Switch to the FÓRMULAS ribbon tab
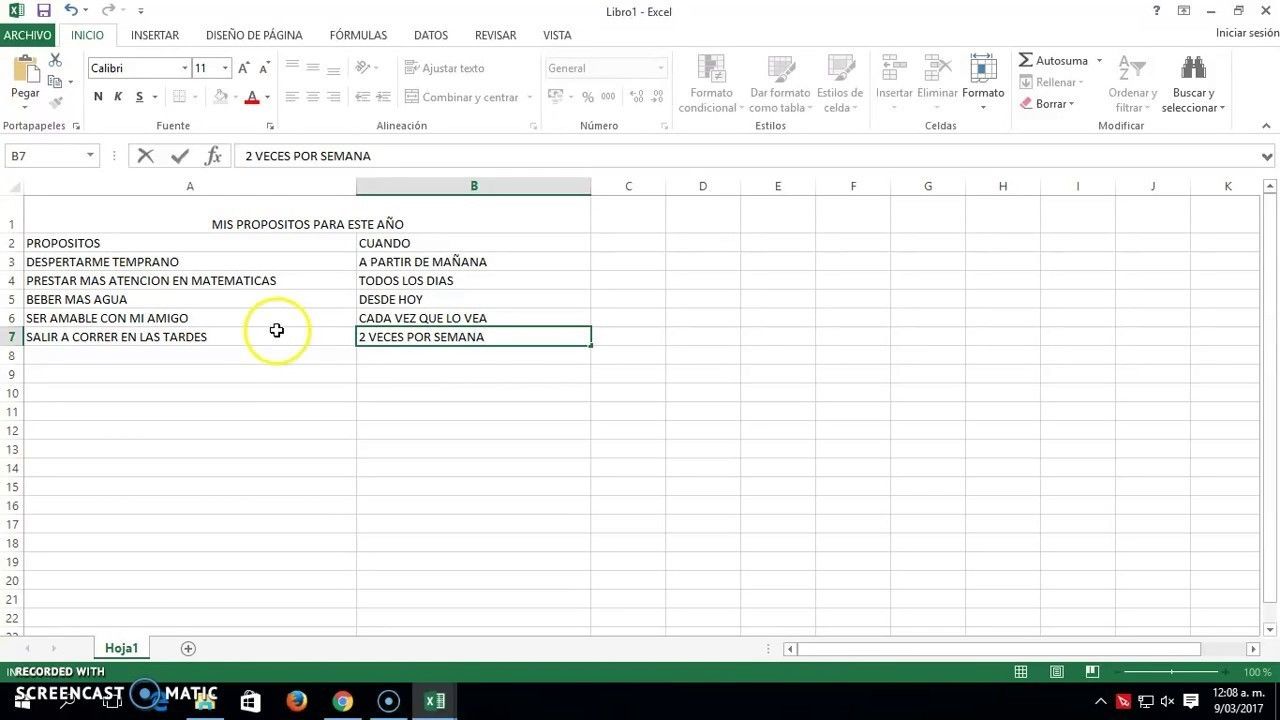 coord(358,35)
